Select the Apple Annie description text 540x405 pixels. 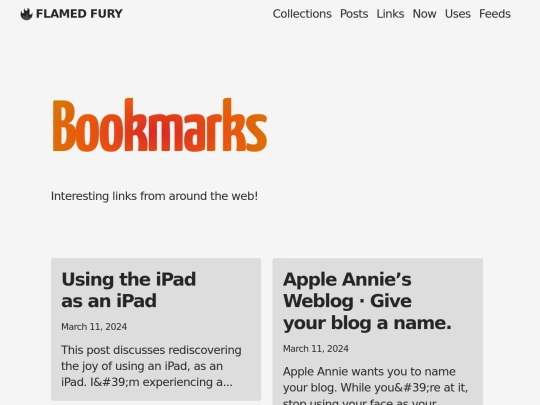pyautogui.click(x=375, y=385)
